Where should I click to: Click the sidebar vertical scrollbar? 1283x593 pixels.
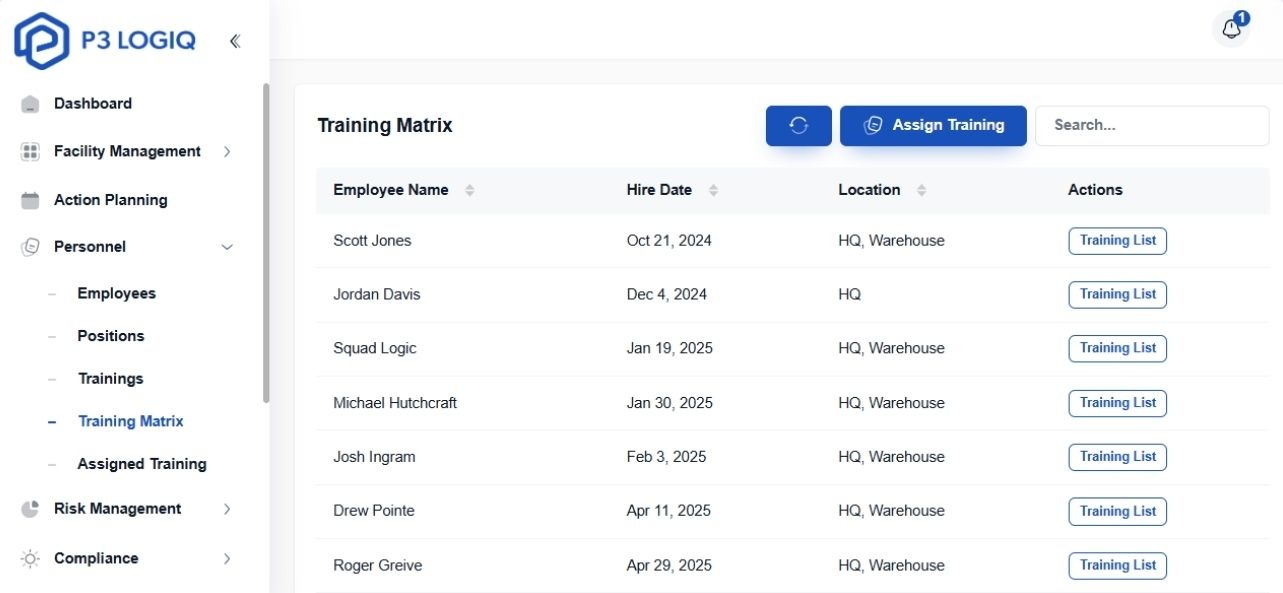[266, 243]
